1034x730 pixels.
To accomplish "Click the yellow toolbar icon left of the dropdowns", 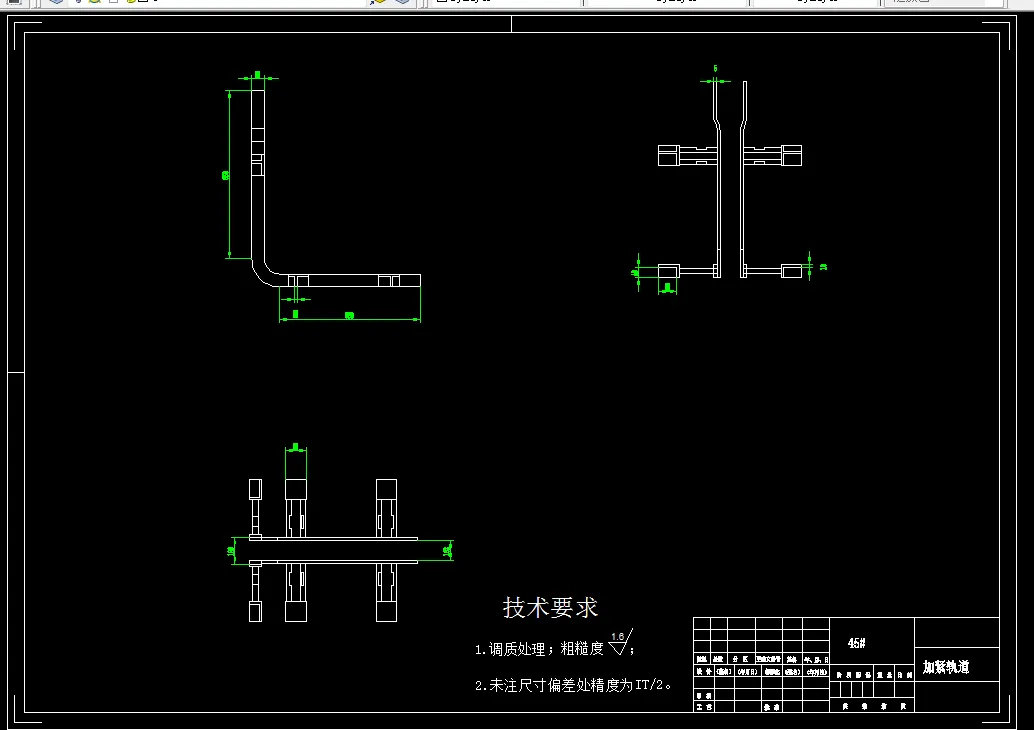I will pyautogui.click(x=130, y=3).
